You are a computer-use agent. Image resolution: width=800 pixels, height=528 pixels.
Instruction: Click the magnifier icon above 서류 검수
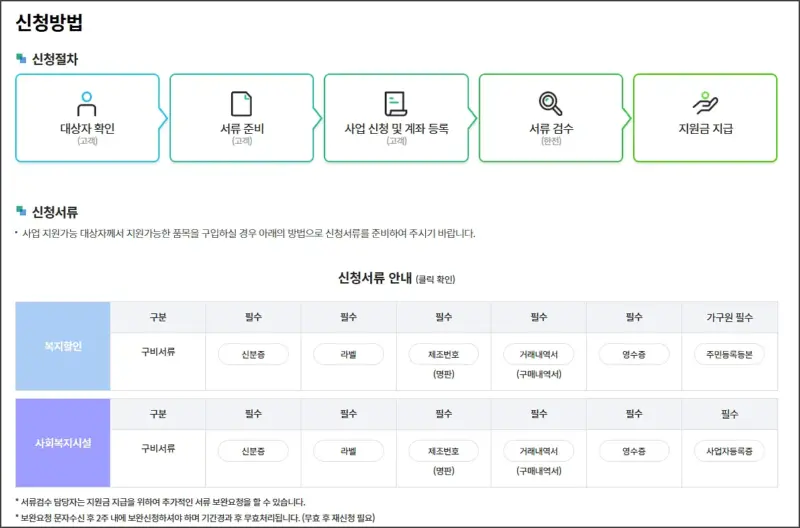point(551,104)
